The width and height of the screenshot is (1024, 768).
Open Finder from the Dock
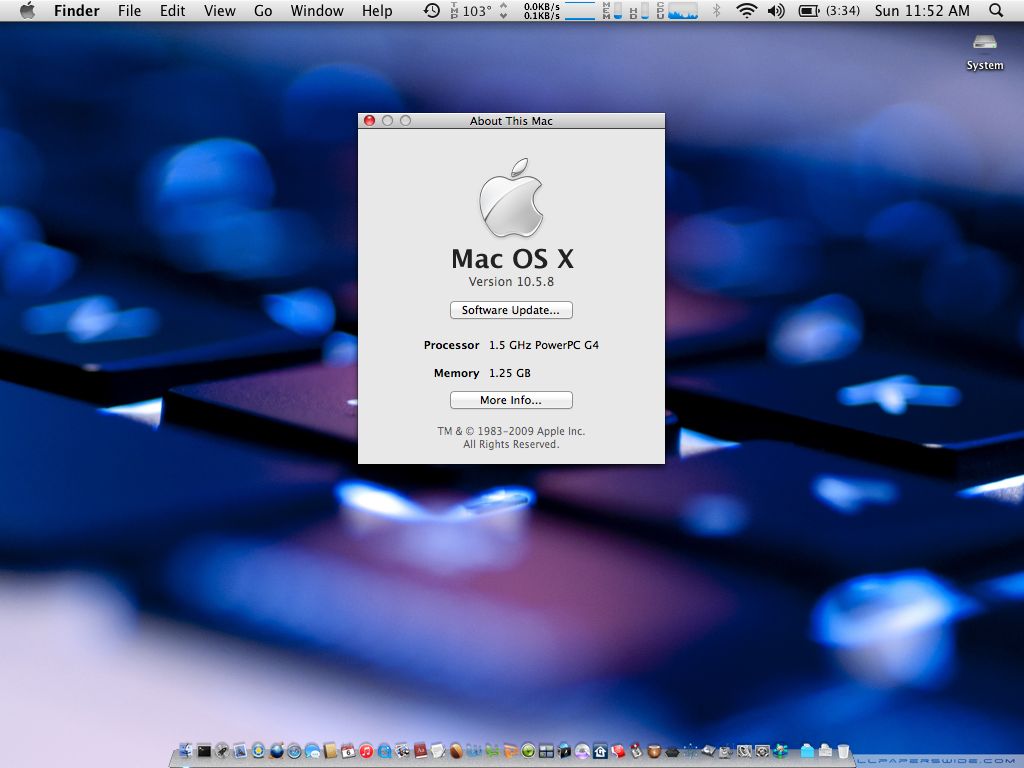[x=186, y=751]
